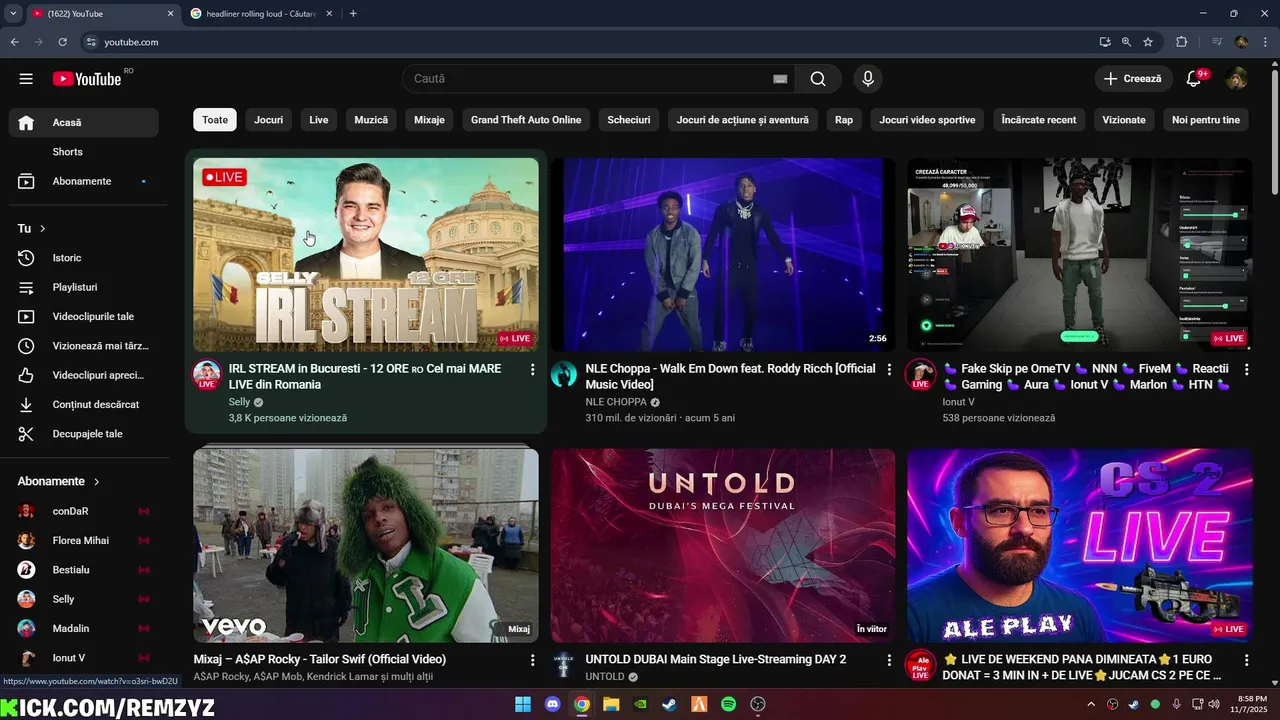The height and width of the screenshot is (720, 1280).
Task: Open more options for A$AP Rocky mix
Action: [532, 660]
